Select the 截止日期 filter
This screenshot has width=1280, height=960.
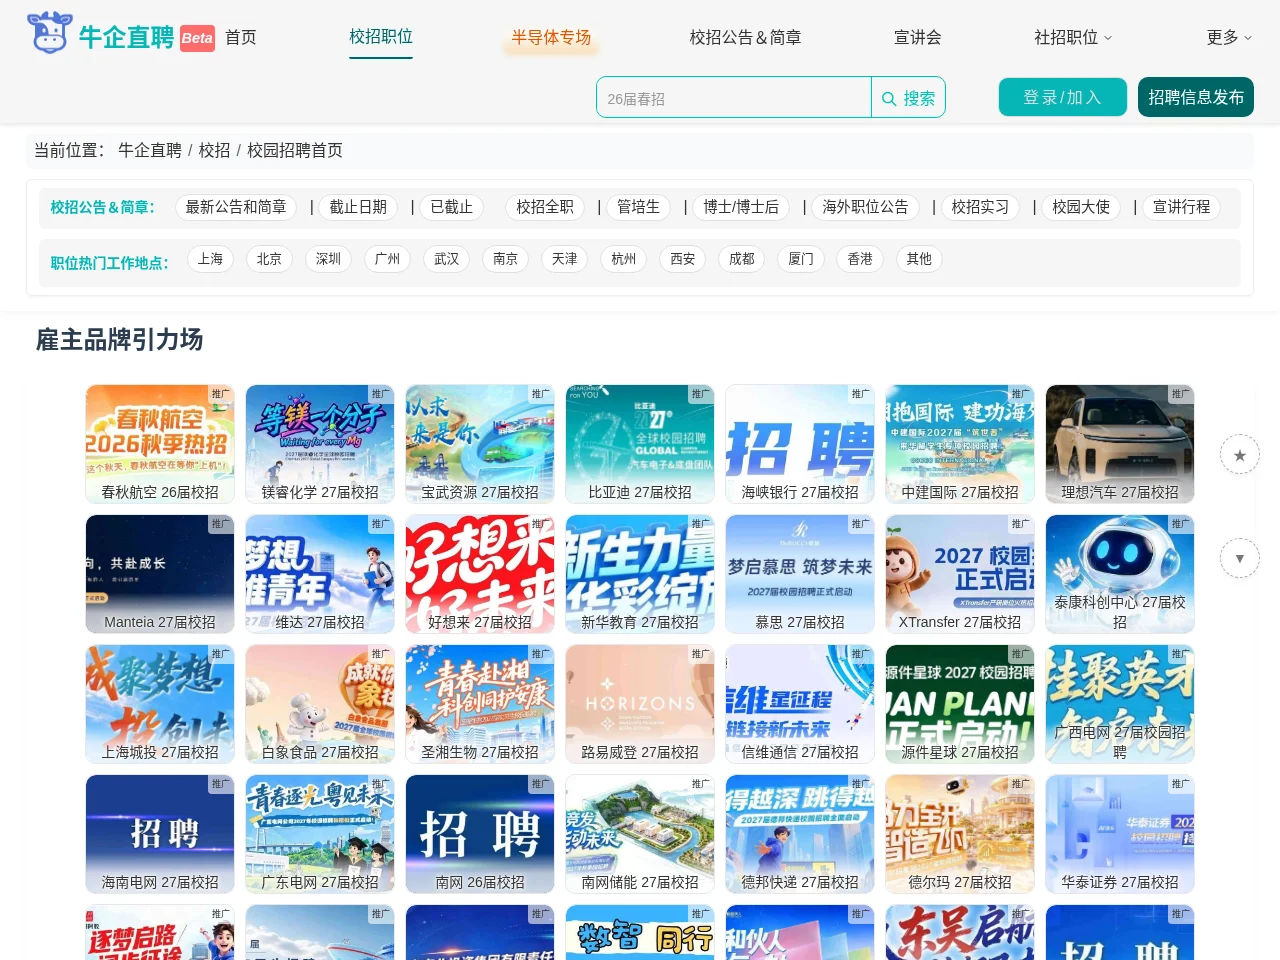(358, 207)
